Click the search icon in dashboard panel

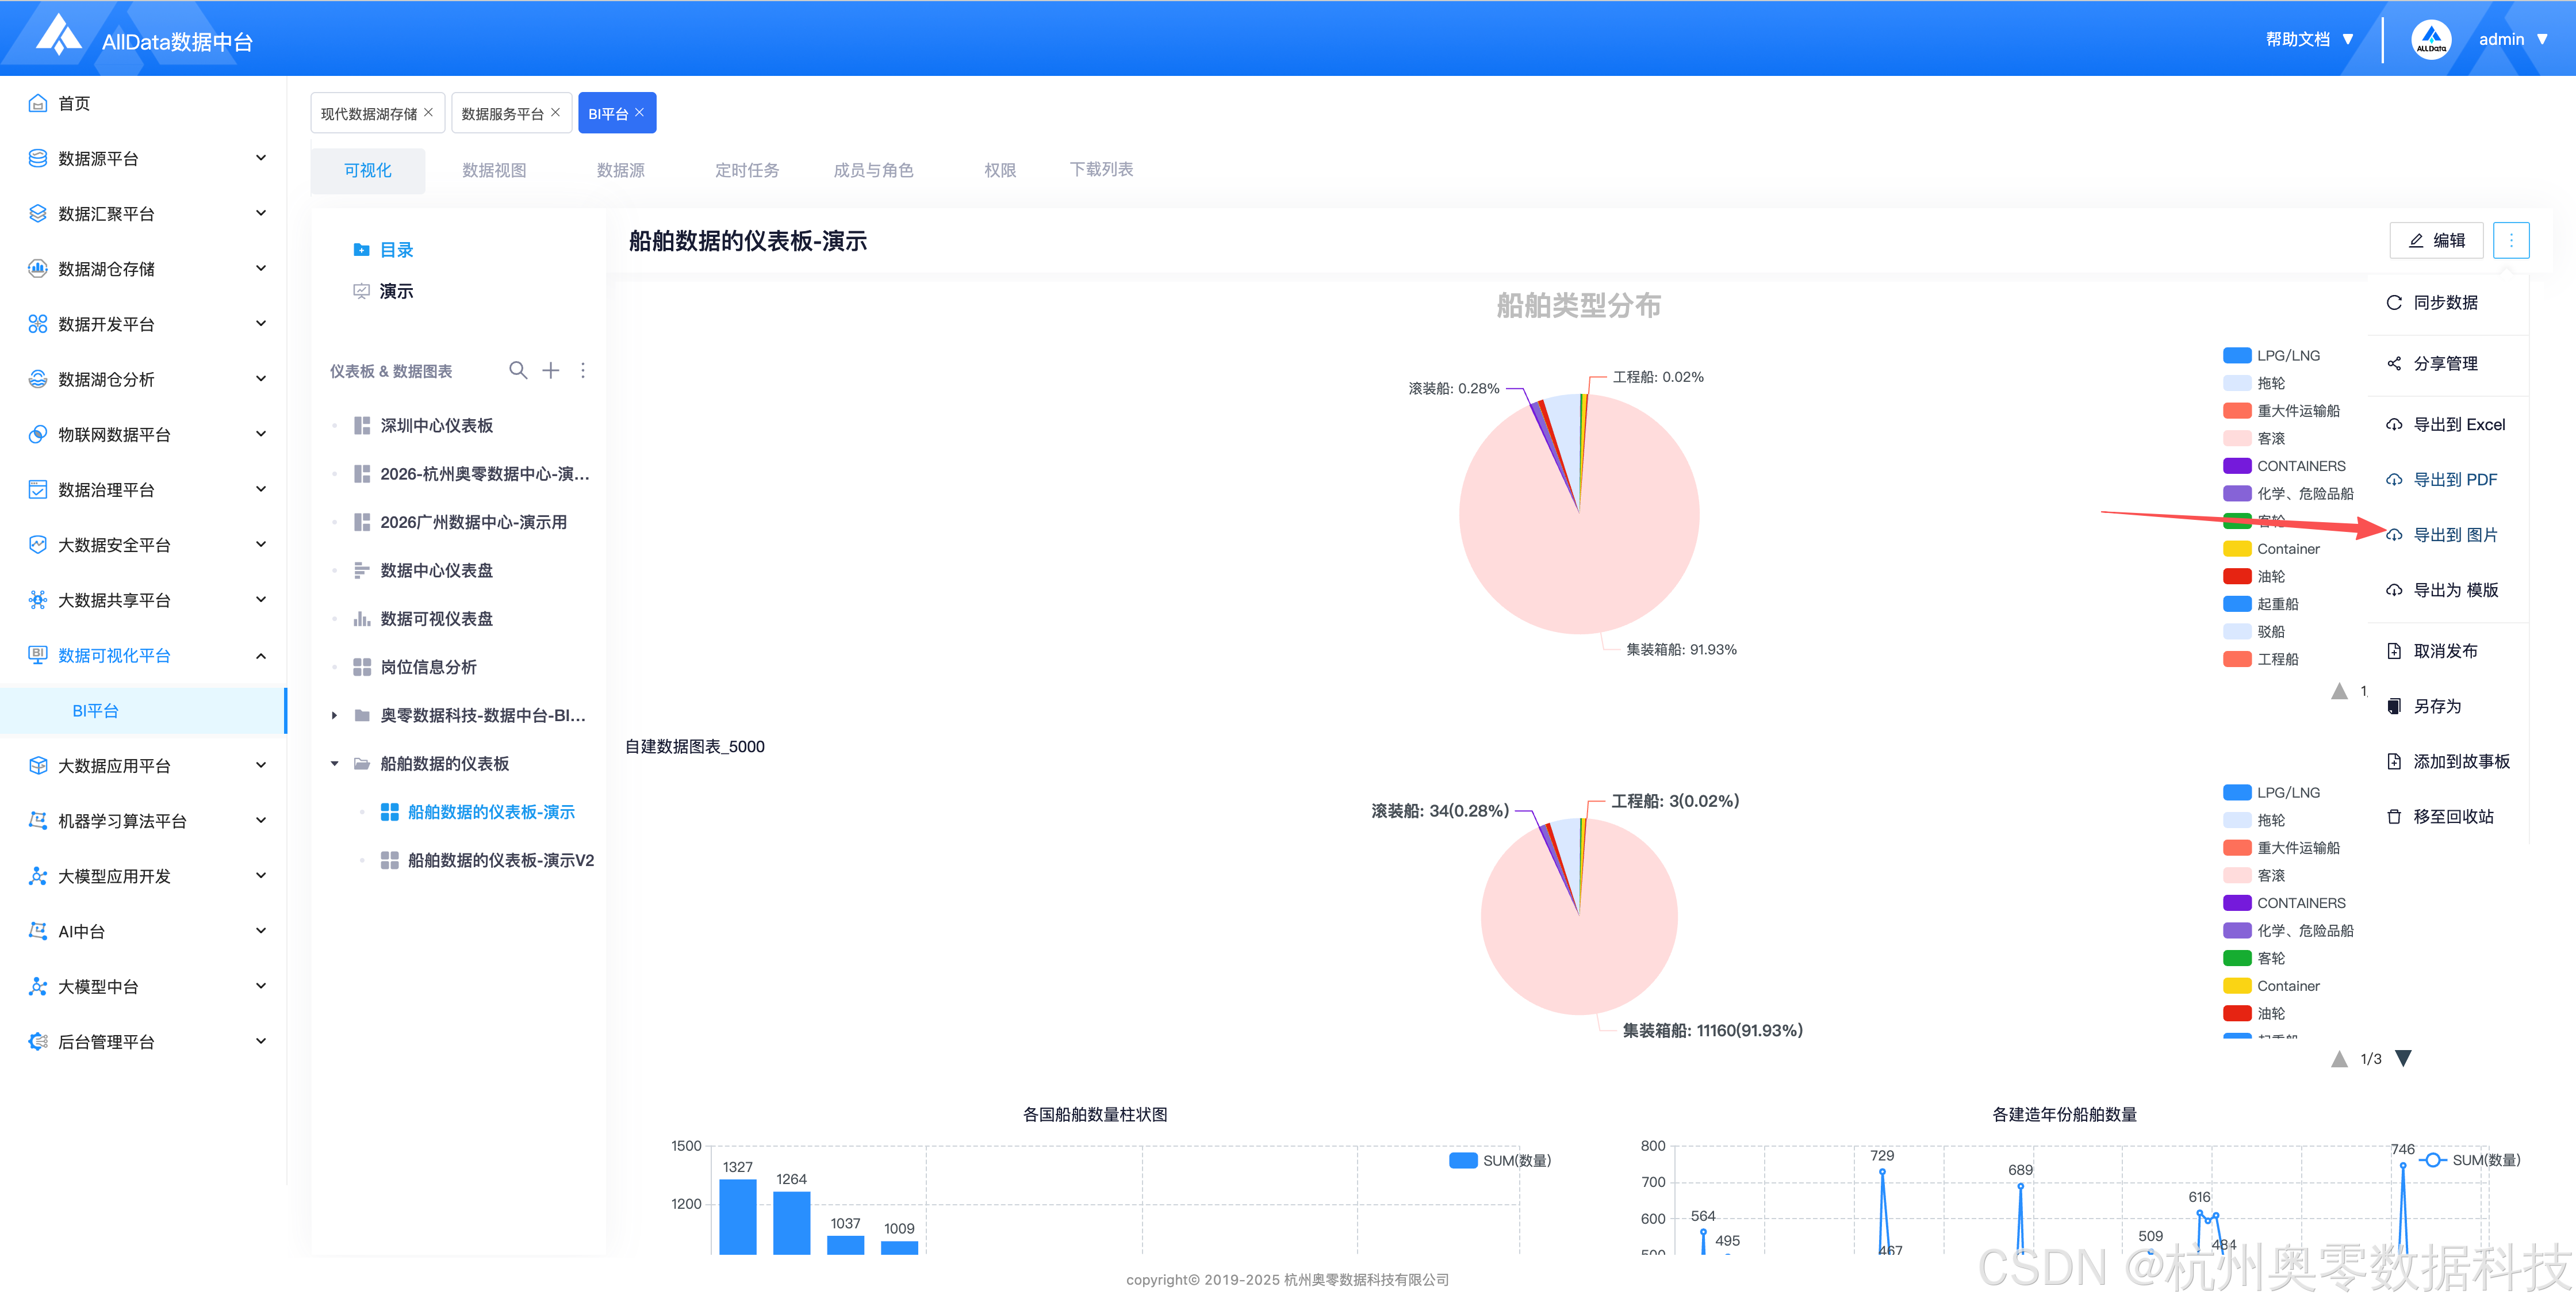coord(517,371)
